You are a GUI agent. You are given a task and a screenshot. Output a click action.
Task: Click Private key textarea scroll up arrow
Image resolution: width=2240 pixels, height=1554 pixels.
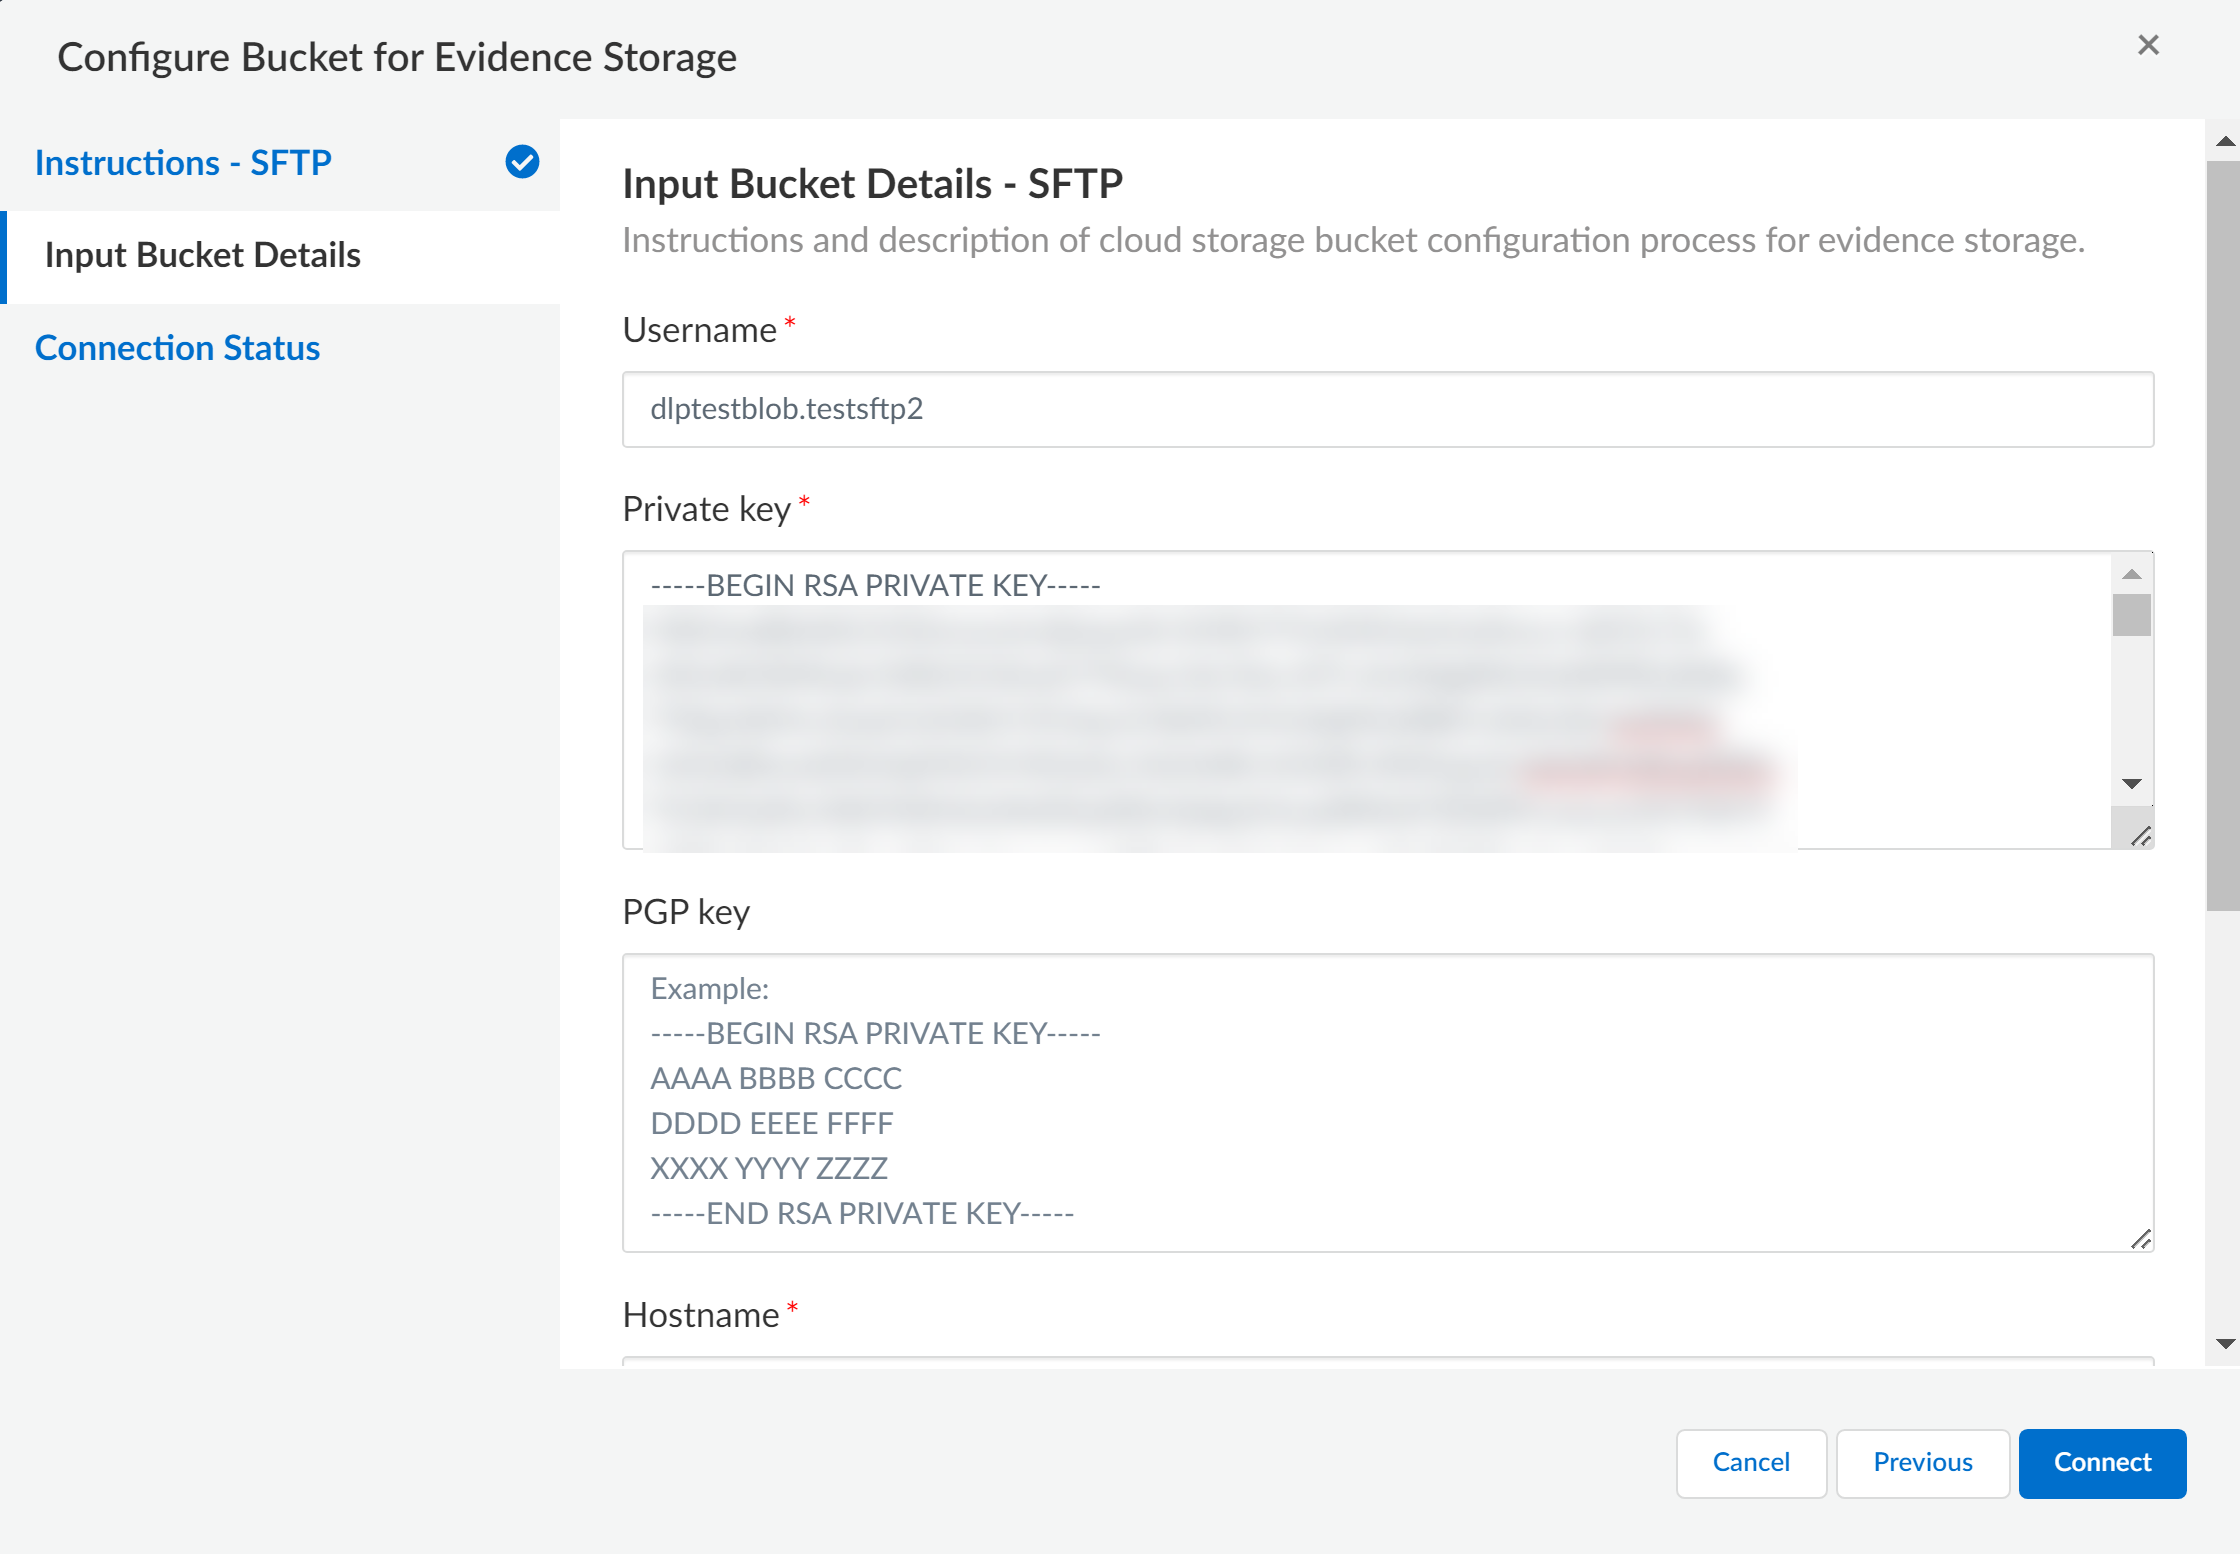point(2131,574)
